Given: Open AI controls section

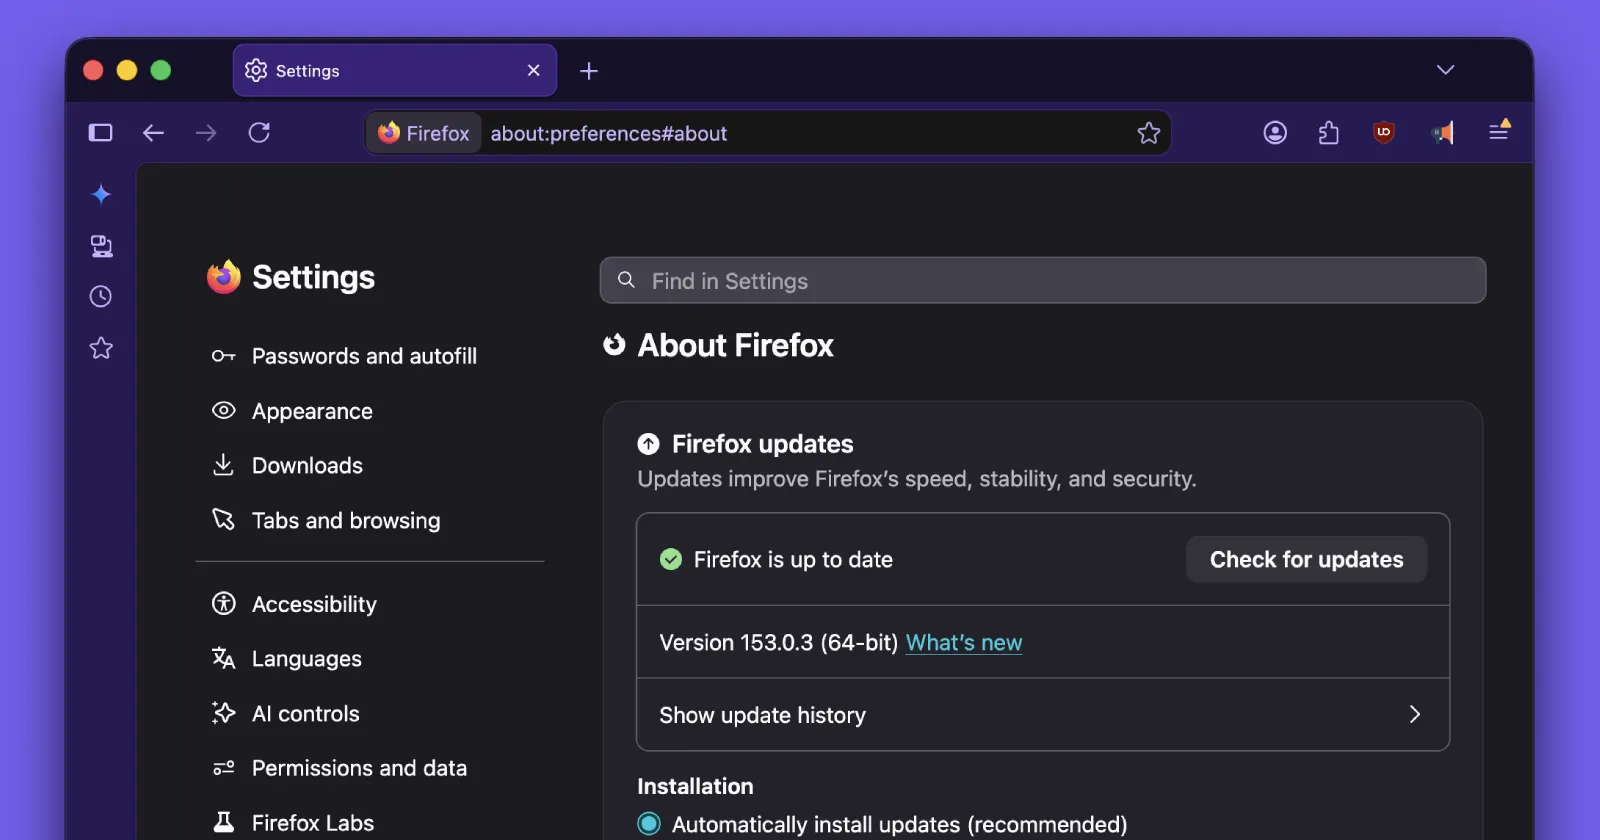Looking at the screenshot, I should (x=285, y=714).
